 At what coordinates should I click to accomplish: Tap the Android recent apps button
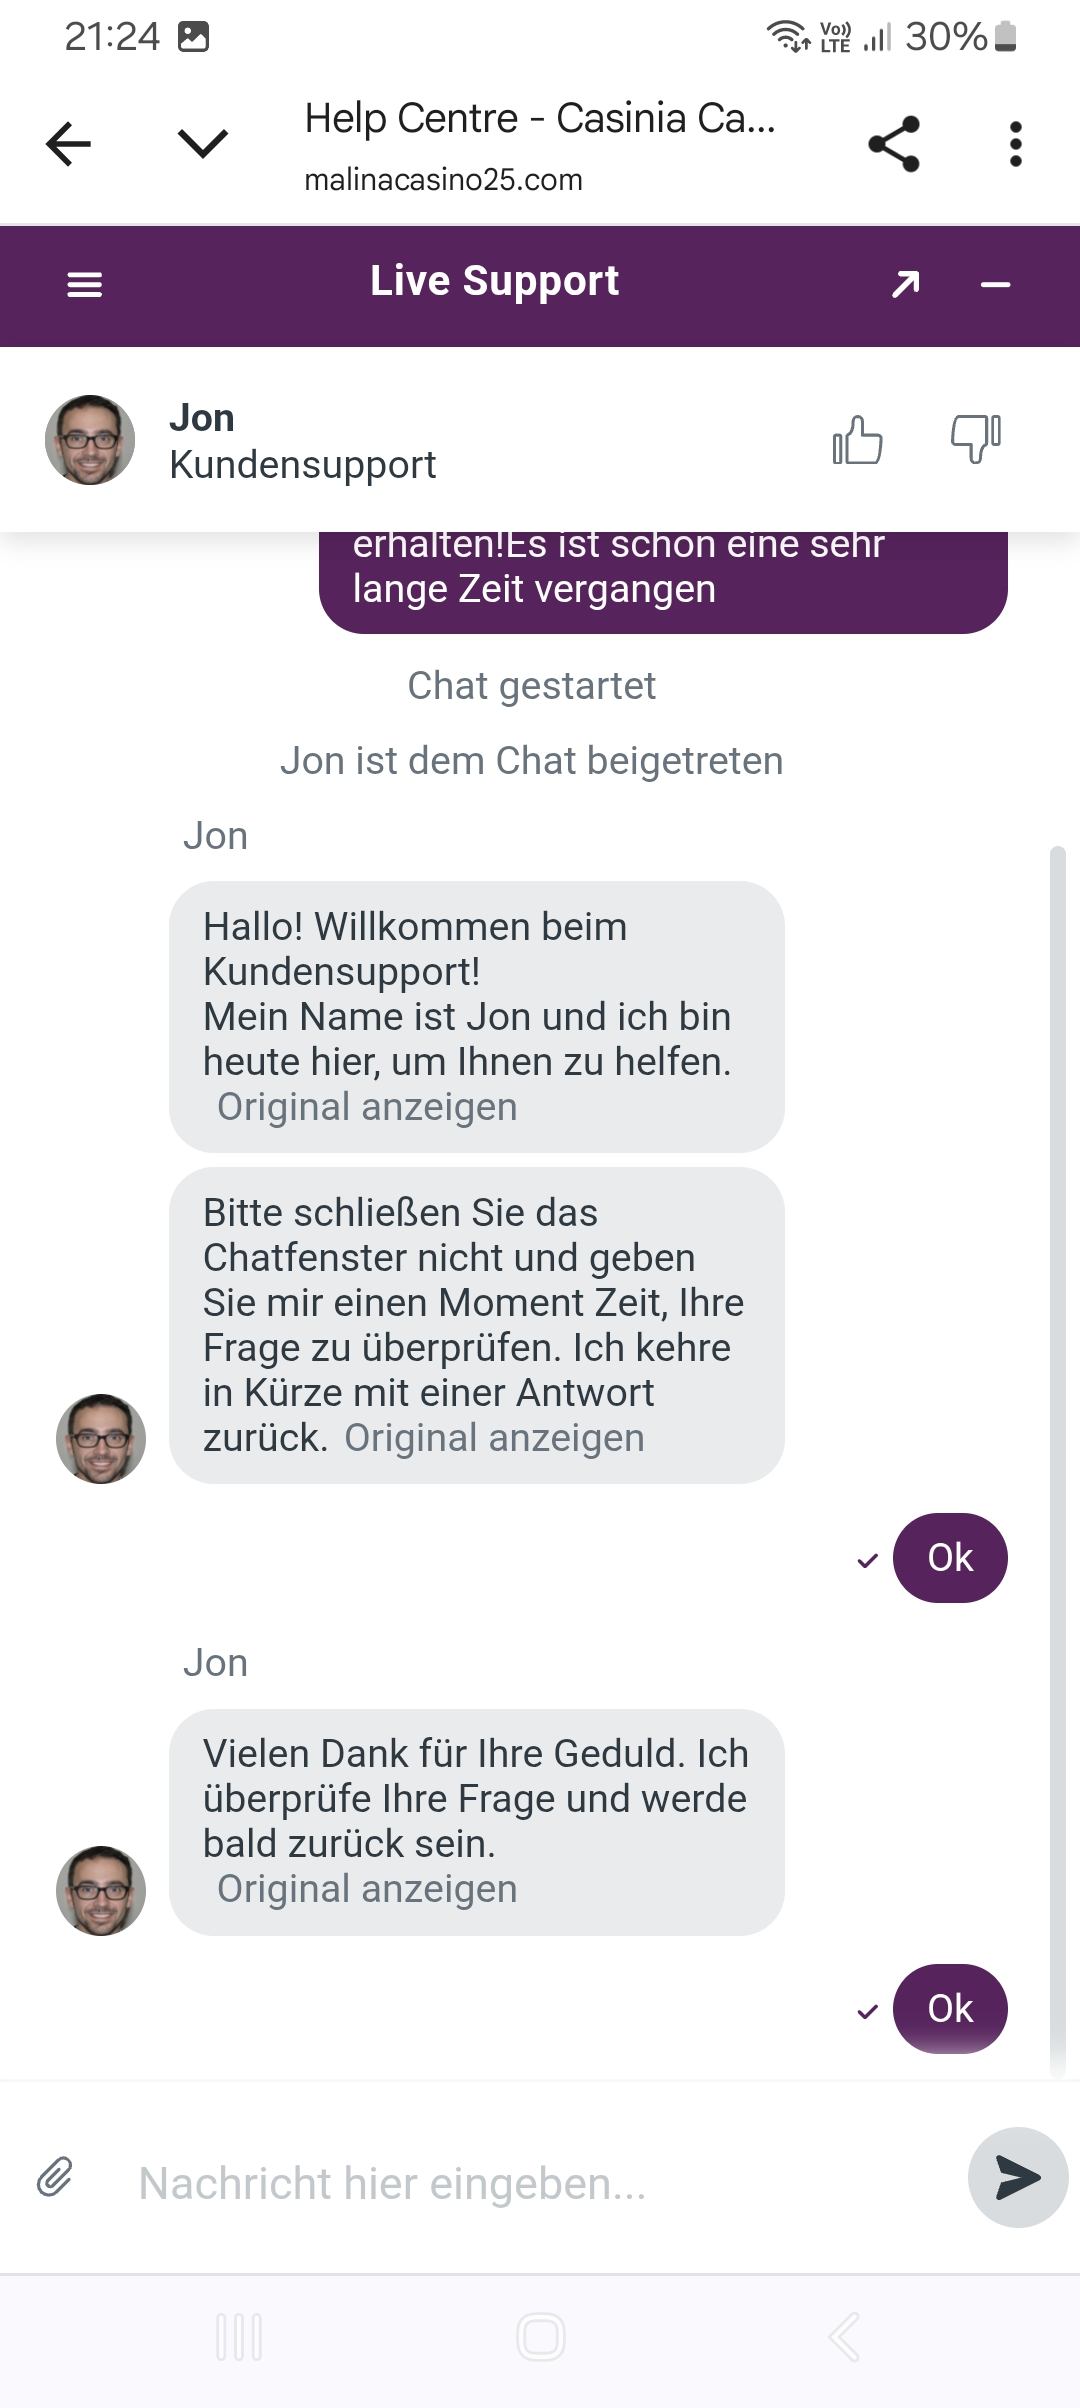tap(239, 2337)
